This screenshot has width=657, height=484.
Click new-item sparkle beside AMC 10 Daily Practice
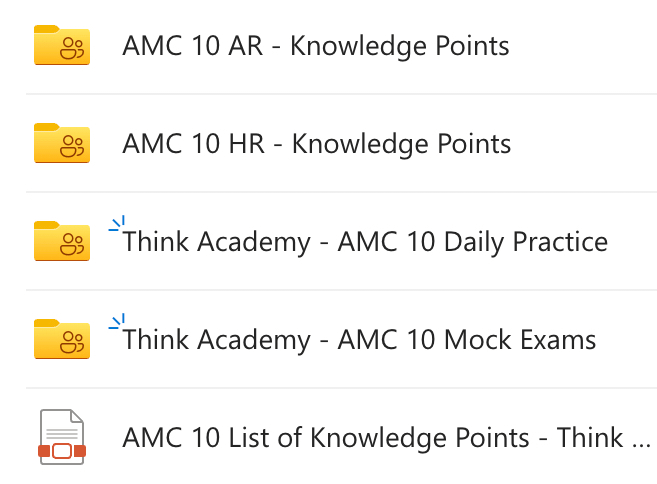[x=117, y=224]
